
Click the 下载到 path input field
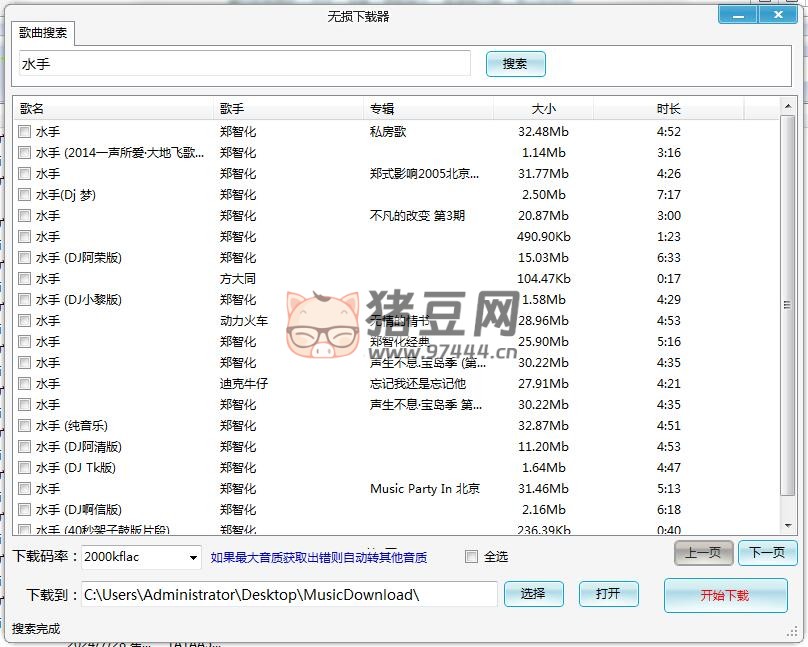pos(288,595)
